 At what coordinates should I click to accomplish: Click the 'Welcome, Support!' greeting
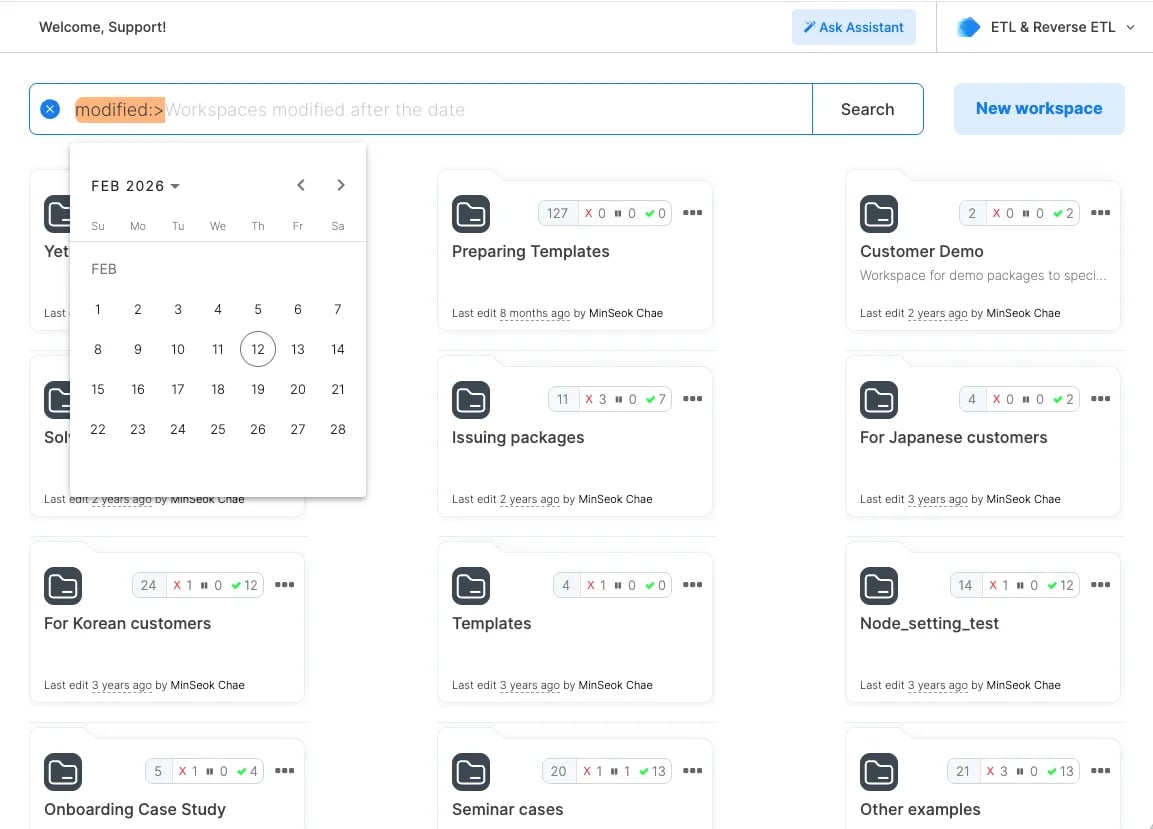click(102, 27)
